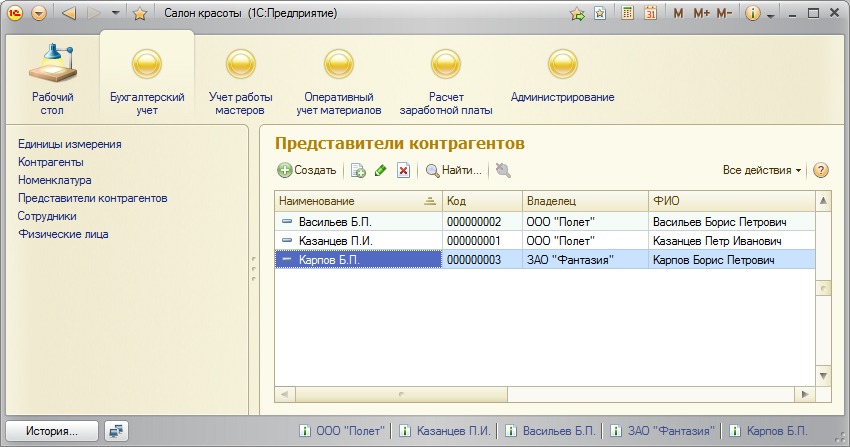850x447 pixels.
Task: Open the info help icon
Action: point(752,14)
